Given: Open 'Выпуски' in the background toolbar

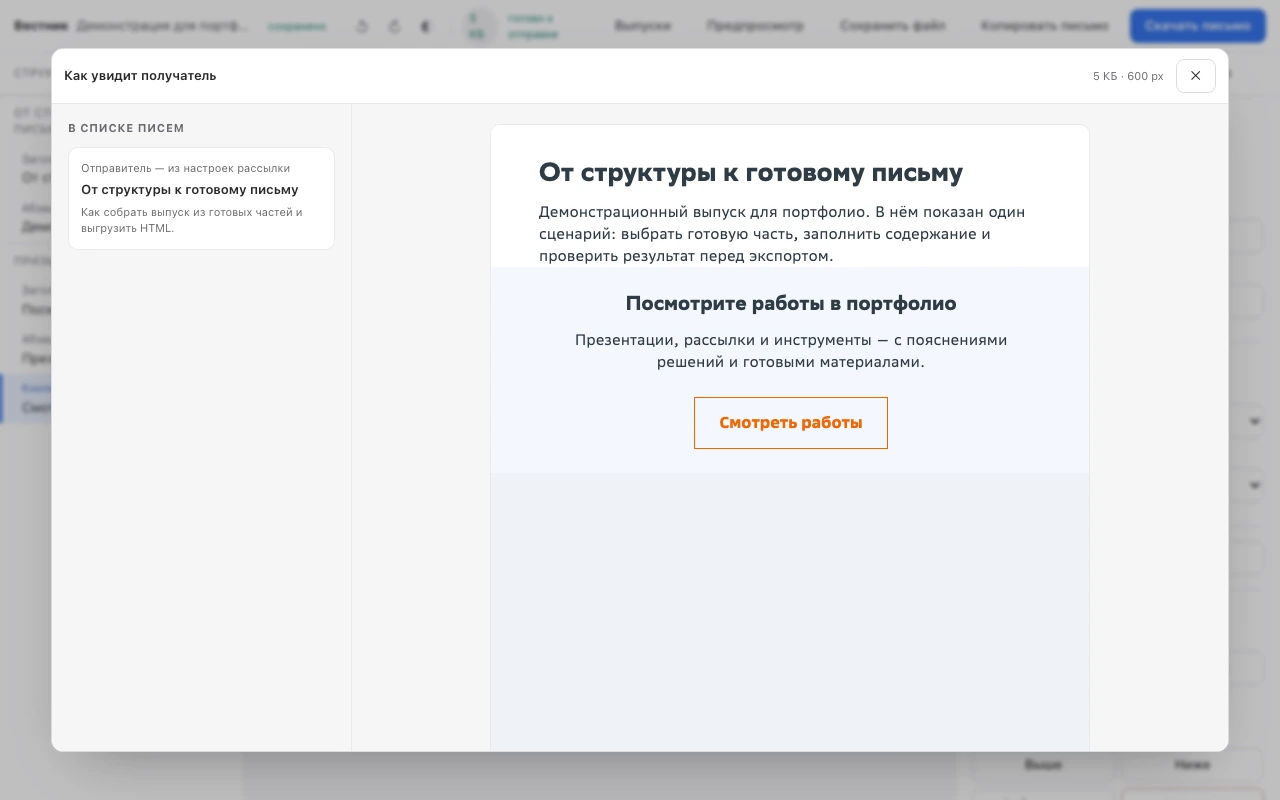Looking at the screenshot, I should coord(642,26).
